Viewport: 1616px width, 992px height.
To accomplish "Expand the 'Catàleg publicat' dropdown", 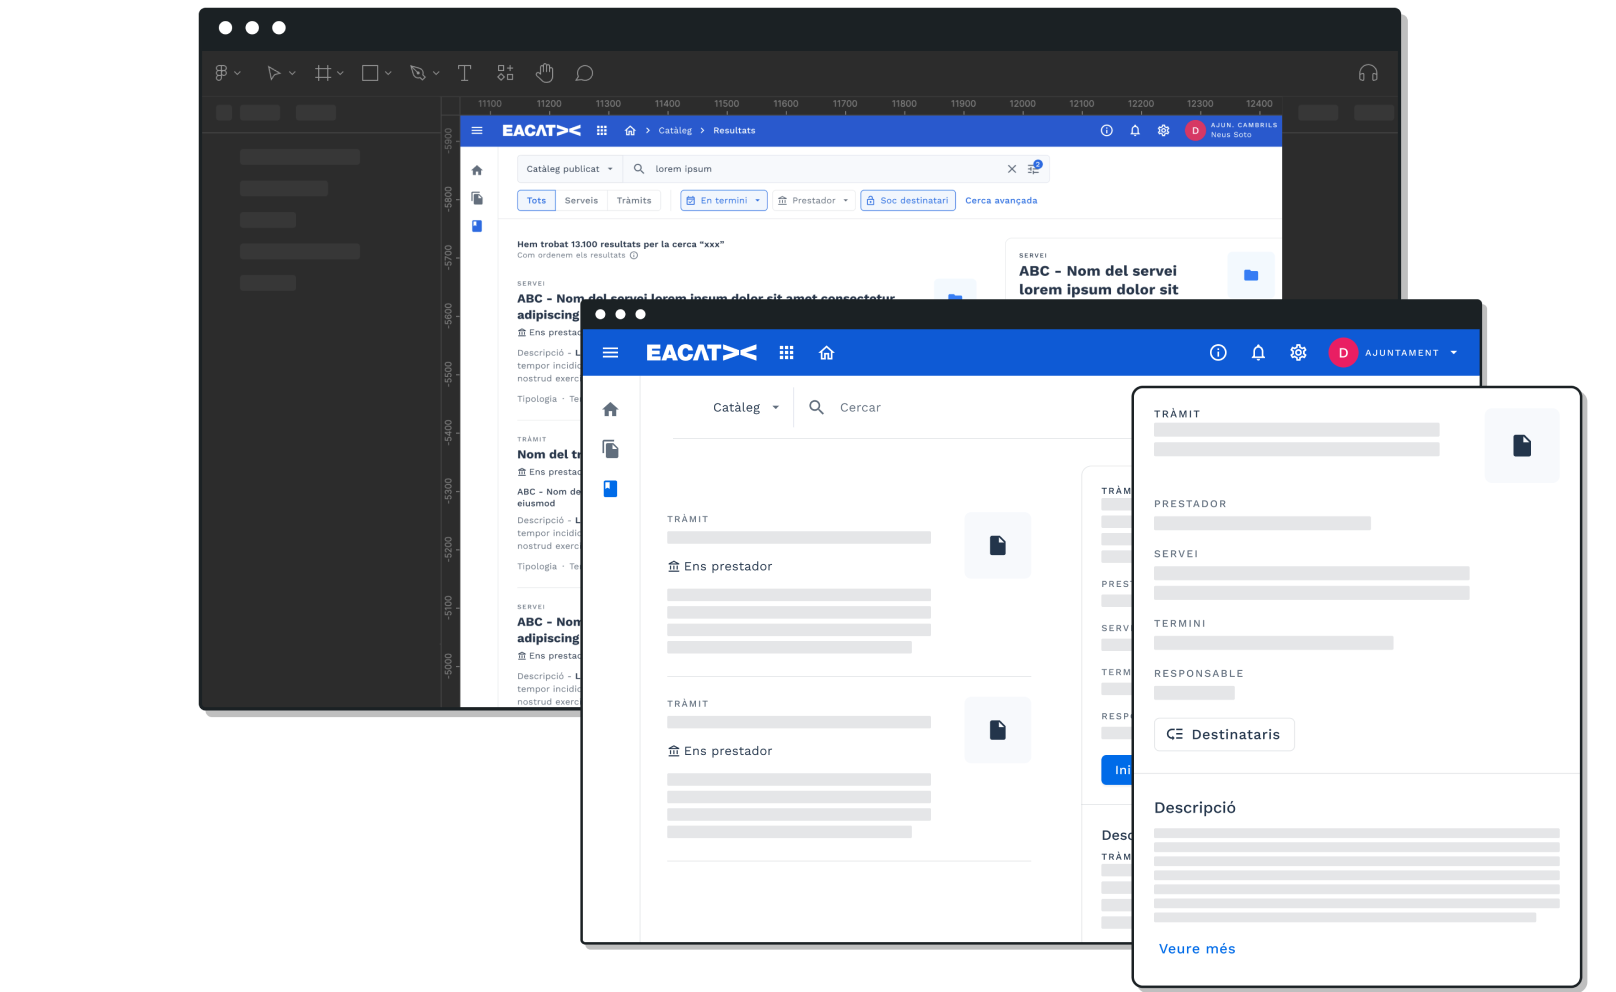I will click(569, 169).
